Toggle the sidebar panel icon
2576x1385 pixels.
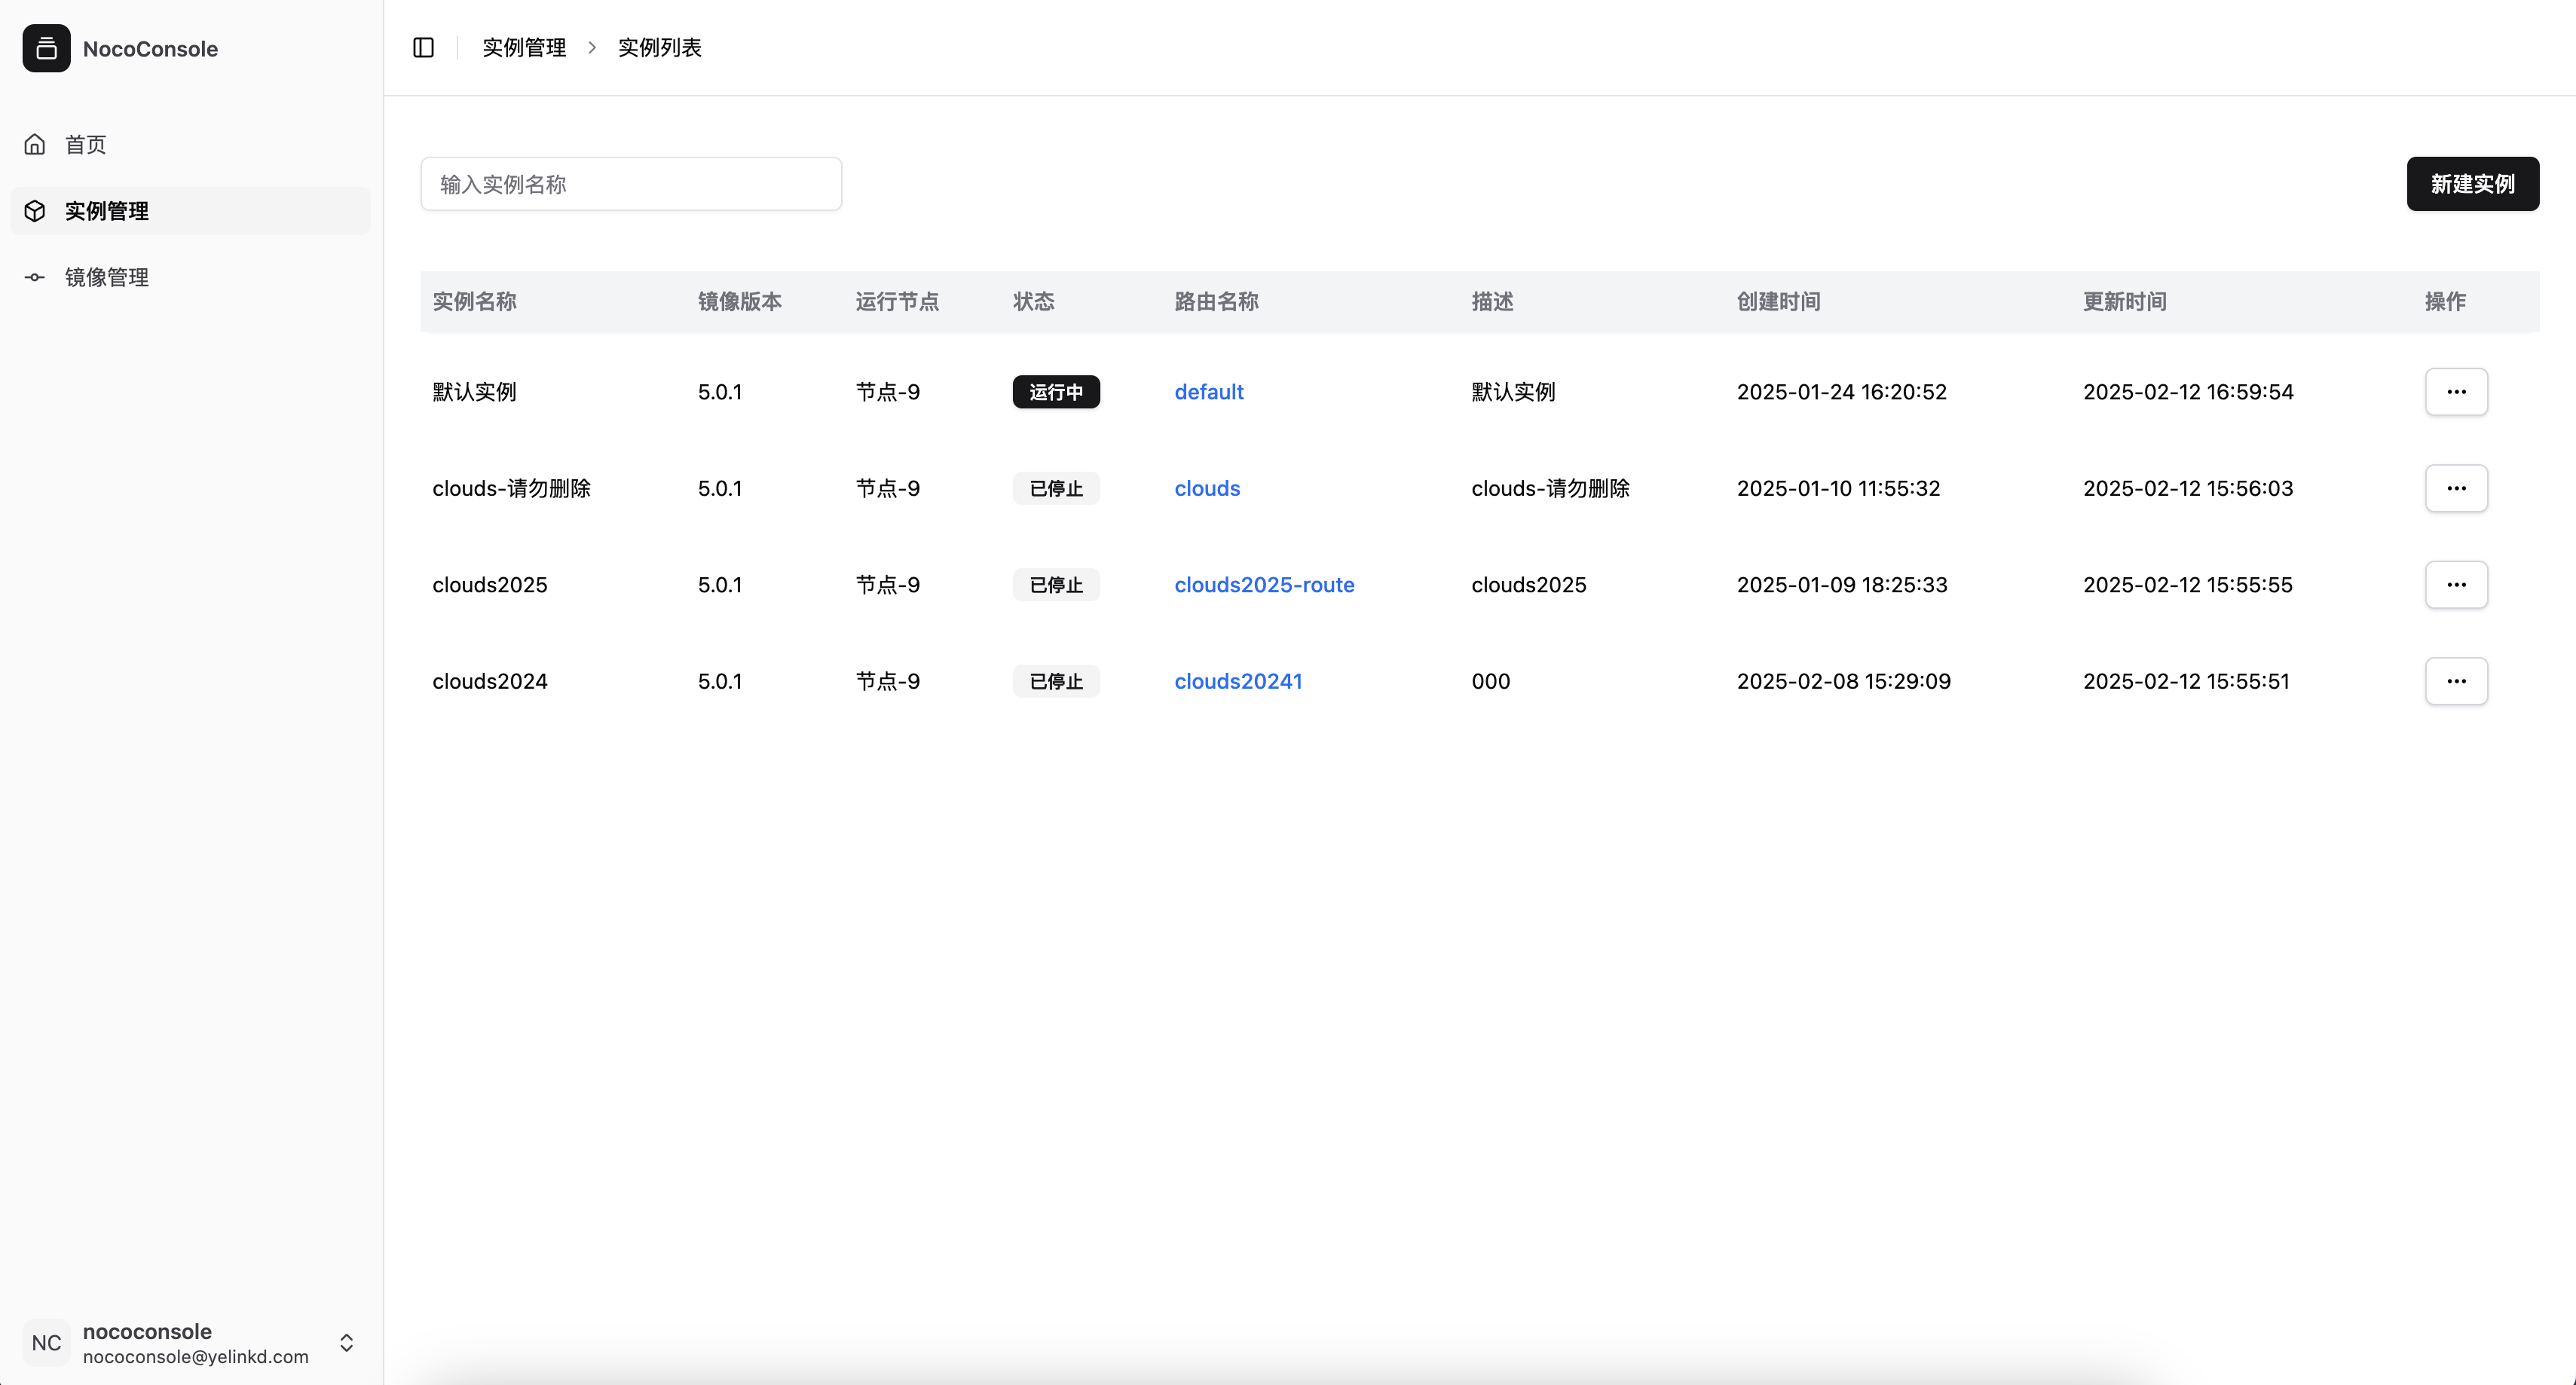pos(423,47)
